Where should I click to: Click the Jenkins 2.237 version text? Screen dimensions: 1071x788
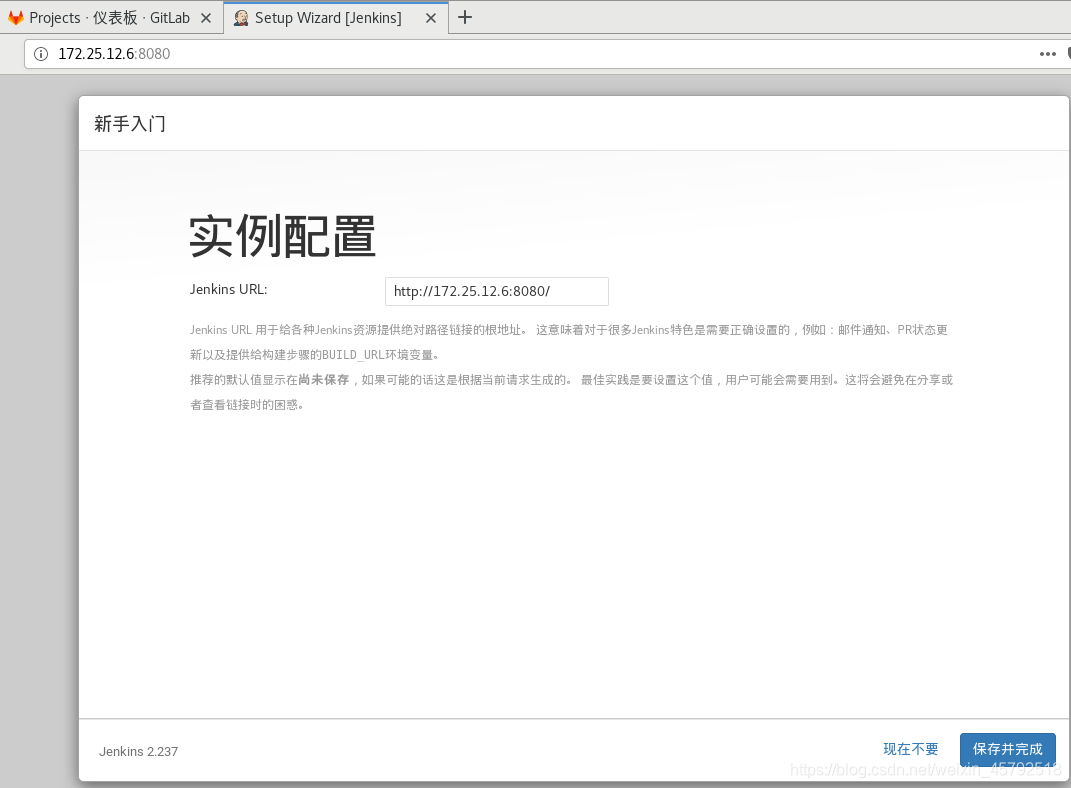coord(139,752)
